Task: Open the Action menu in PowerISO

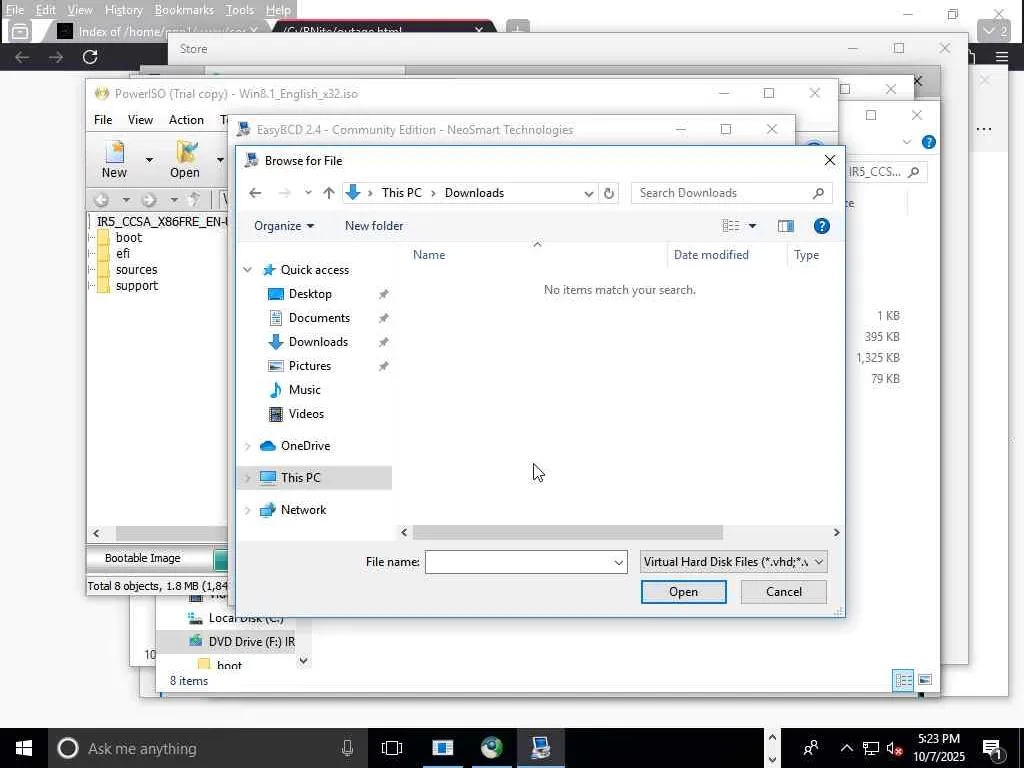Action: (186, 120)
